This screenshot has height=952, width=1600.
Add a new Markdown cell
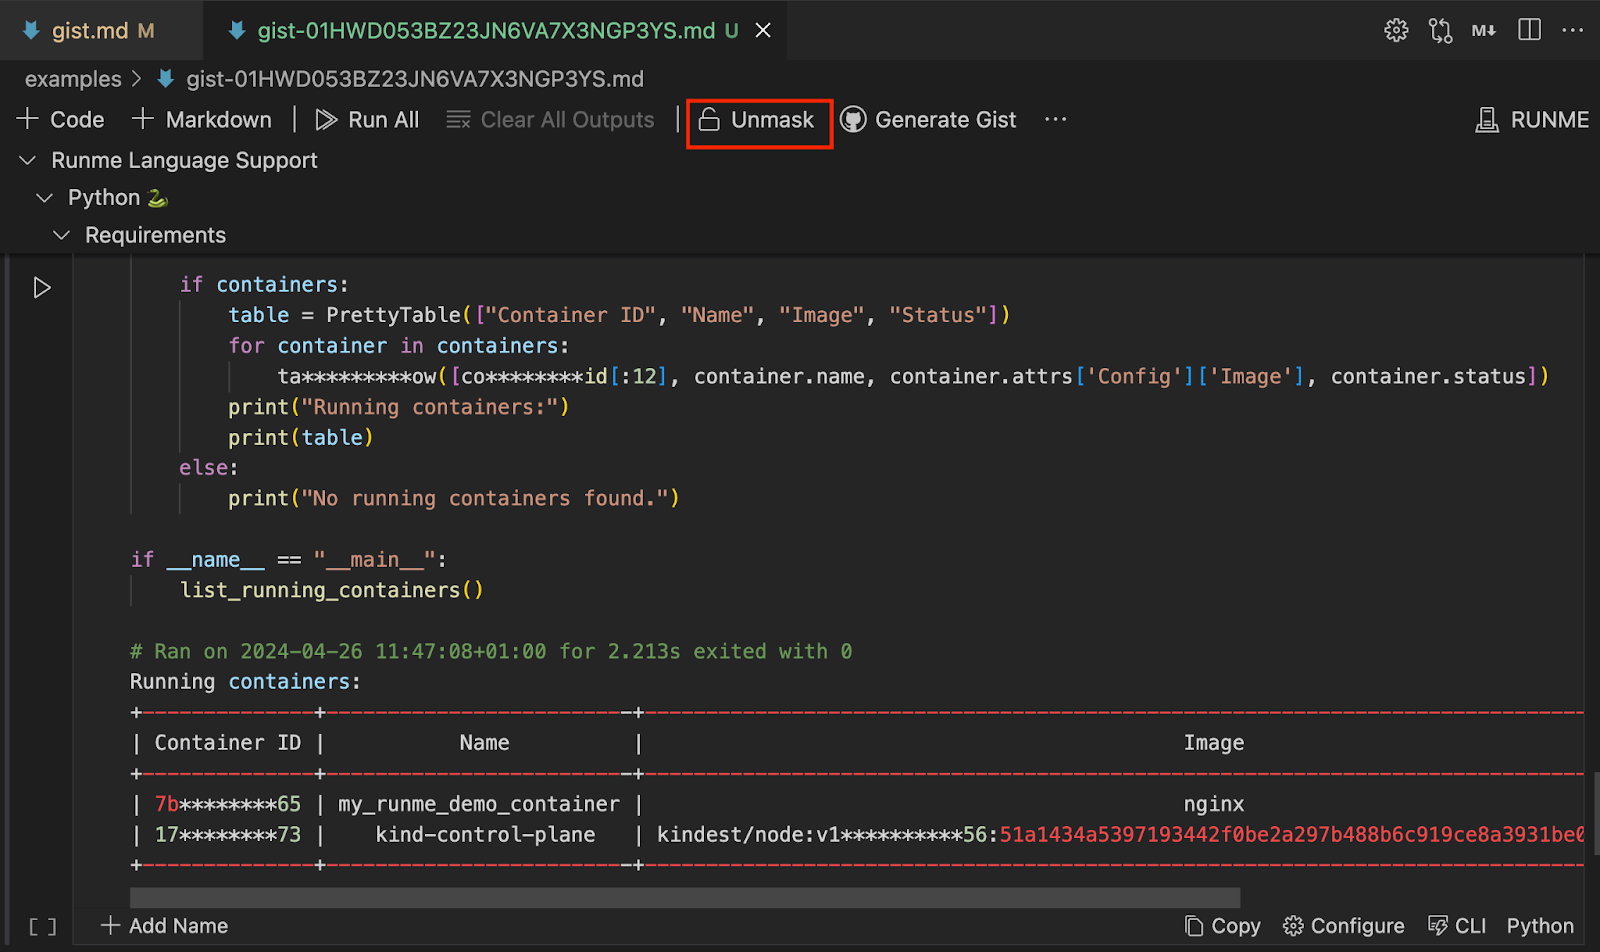[x=202, y=120]
